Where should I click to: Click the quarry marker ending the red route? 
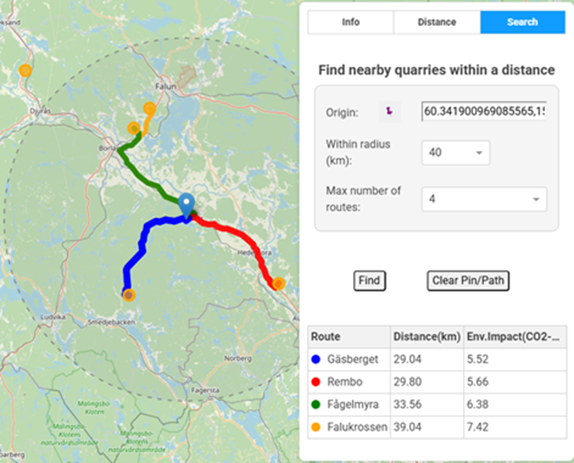click(279, 283)
